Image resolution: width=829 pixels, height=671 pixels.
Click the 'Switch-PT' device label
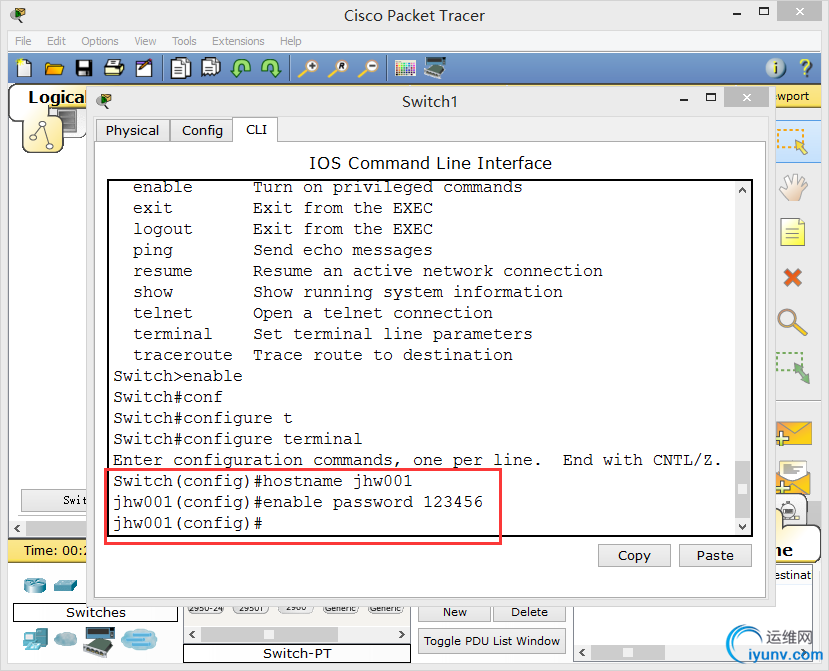297,654
